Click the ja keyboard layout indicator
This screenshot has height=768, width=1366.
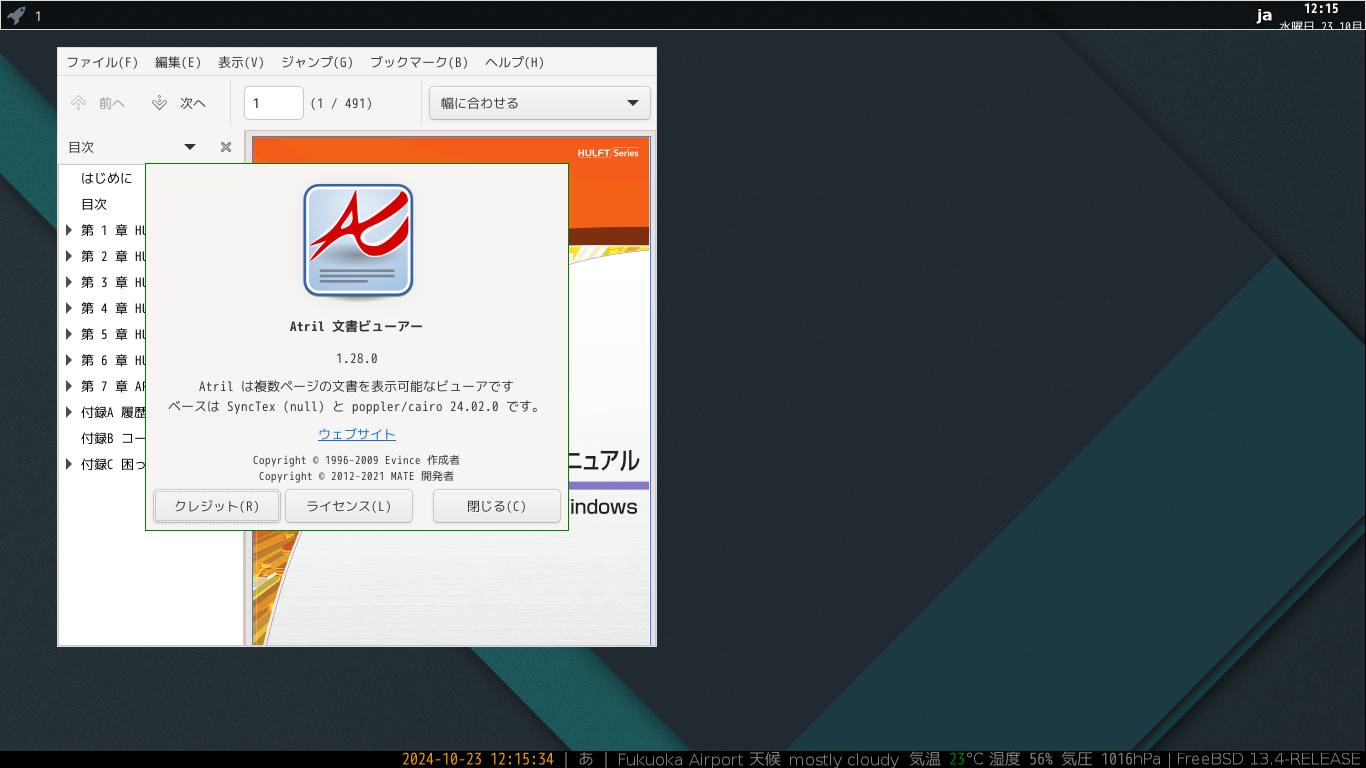[1264, 15]
